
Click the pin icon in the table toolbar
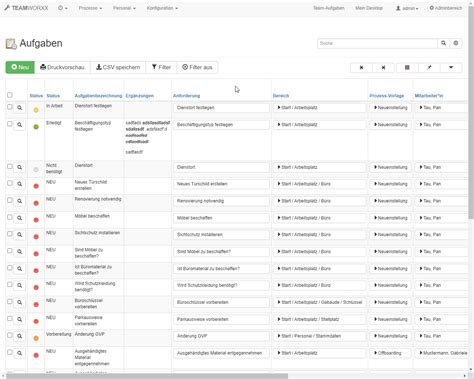(429, 68)
